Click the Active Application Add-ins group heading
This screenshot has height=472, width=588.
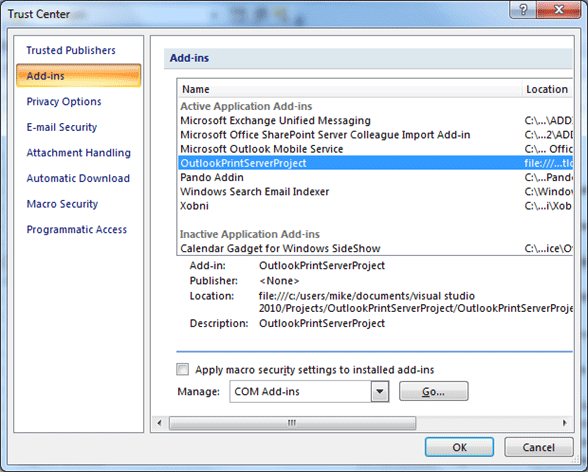[246, 106]
